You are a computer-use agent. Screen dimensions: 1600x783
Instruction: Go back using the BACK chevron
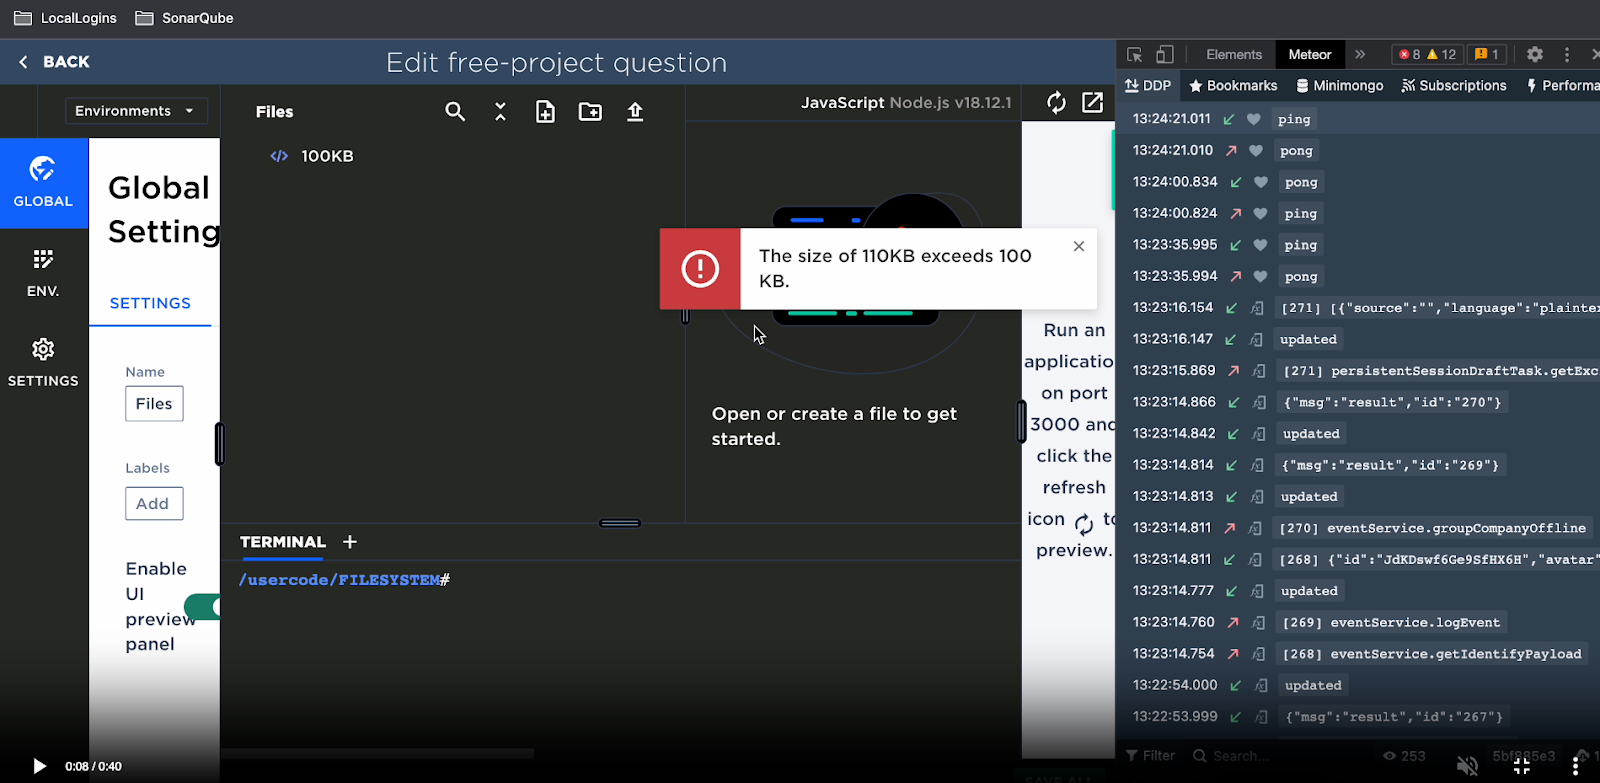24,62
